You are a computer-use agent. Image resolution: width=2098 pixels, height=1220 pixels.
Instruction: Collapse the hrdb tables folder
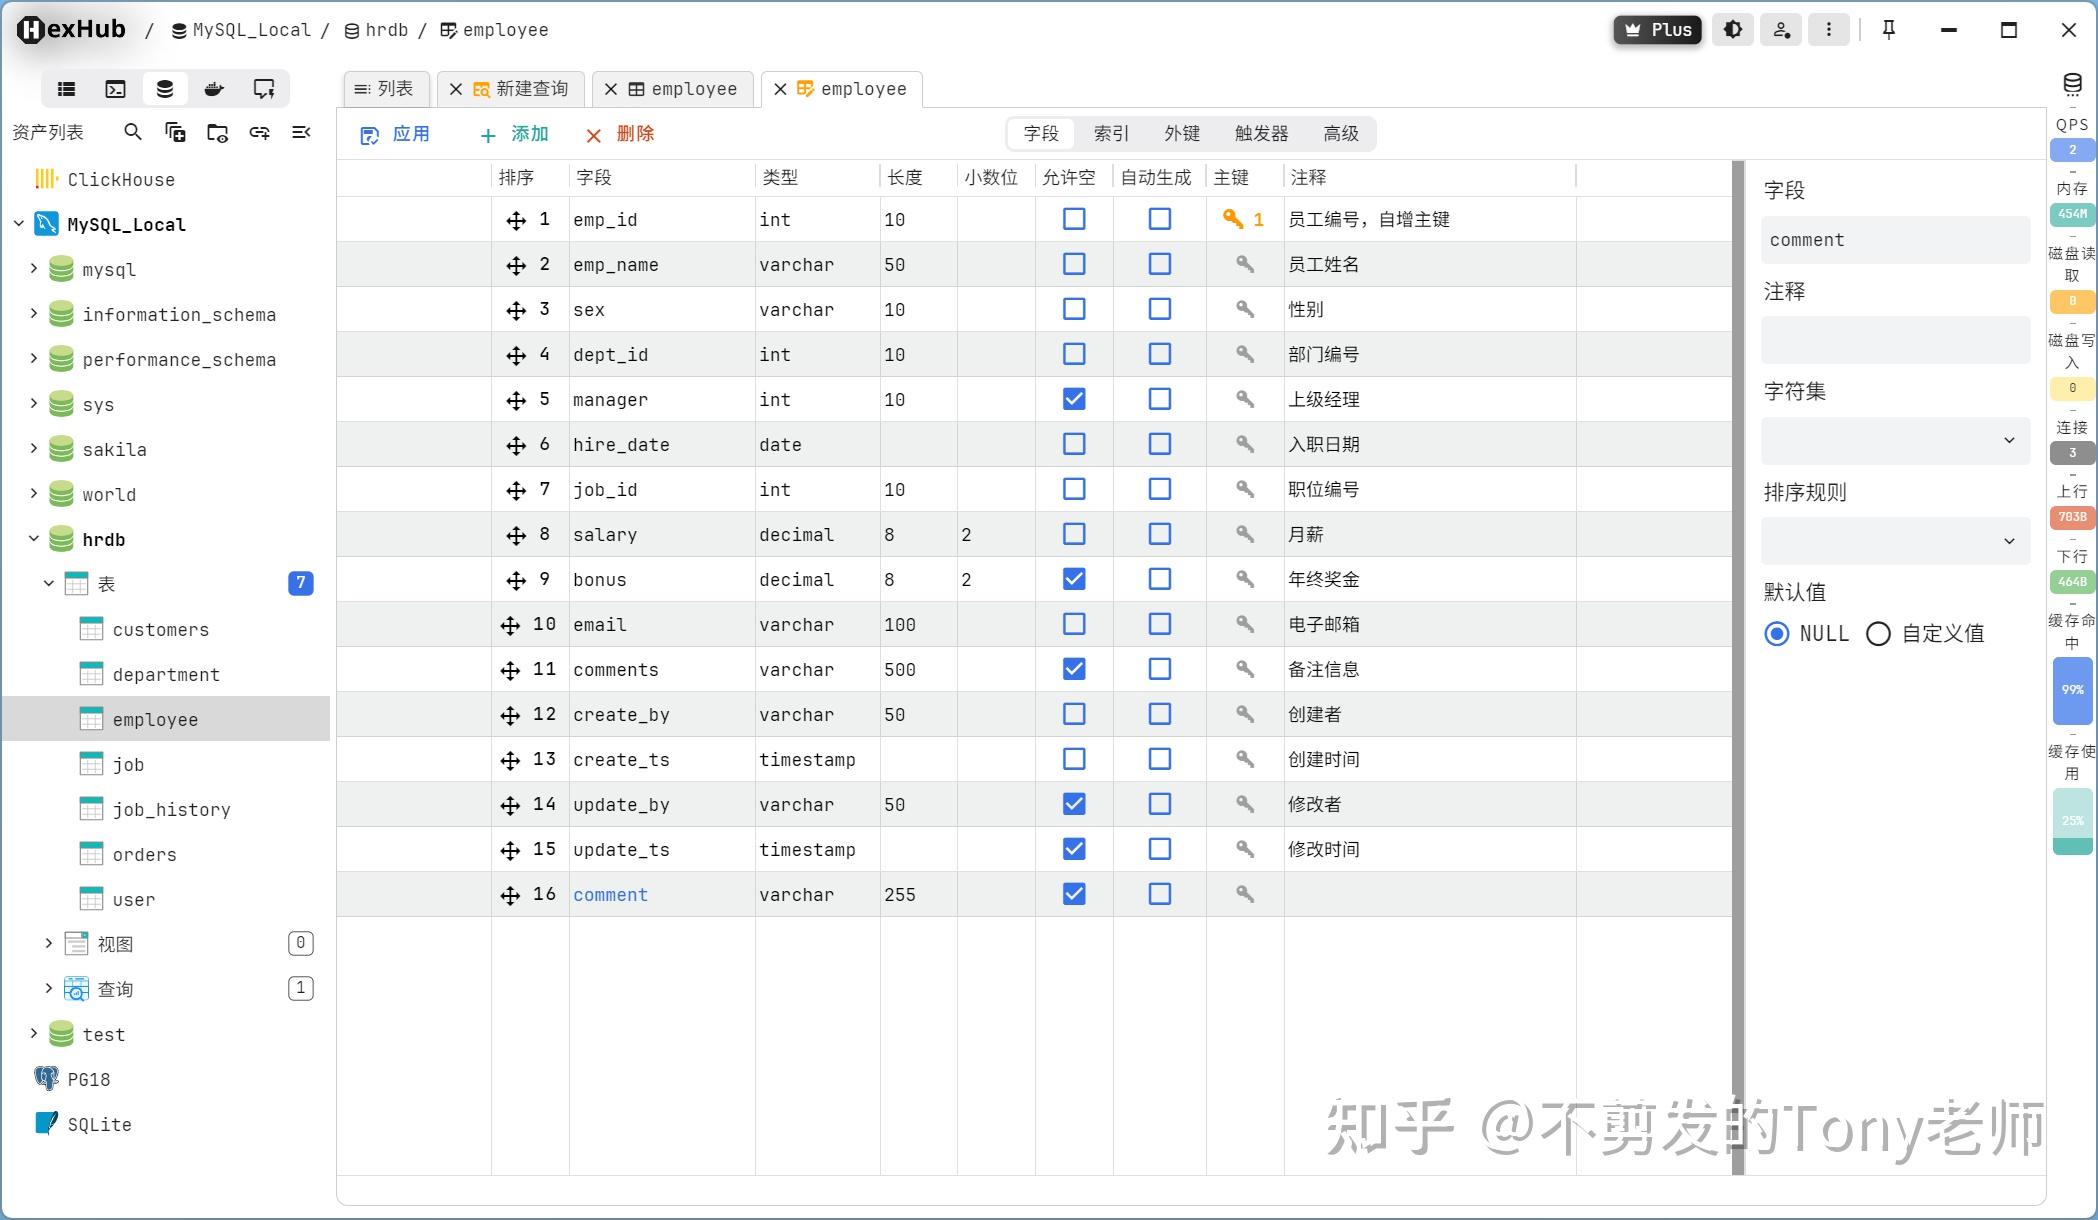point(46,583)
